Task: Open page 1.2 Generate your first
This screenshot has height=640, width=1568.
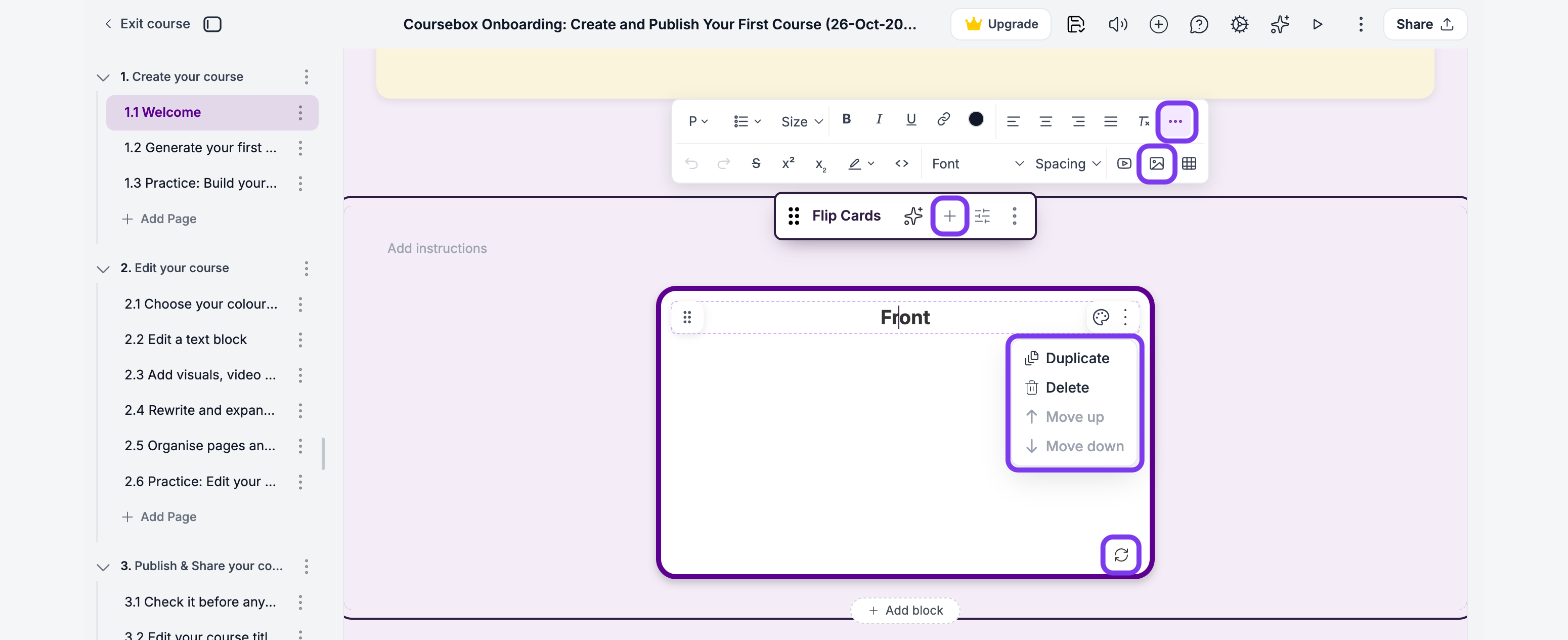Action: click(x=200, y=148)
